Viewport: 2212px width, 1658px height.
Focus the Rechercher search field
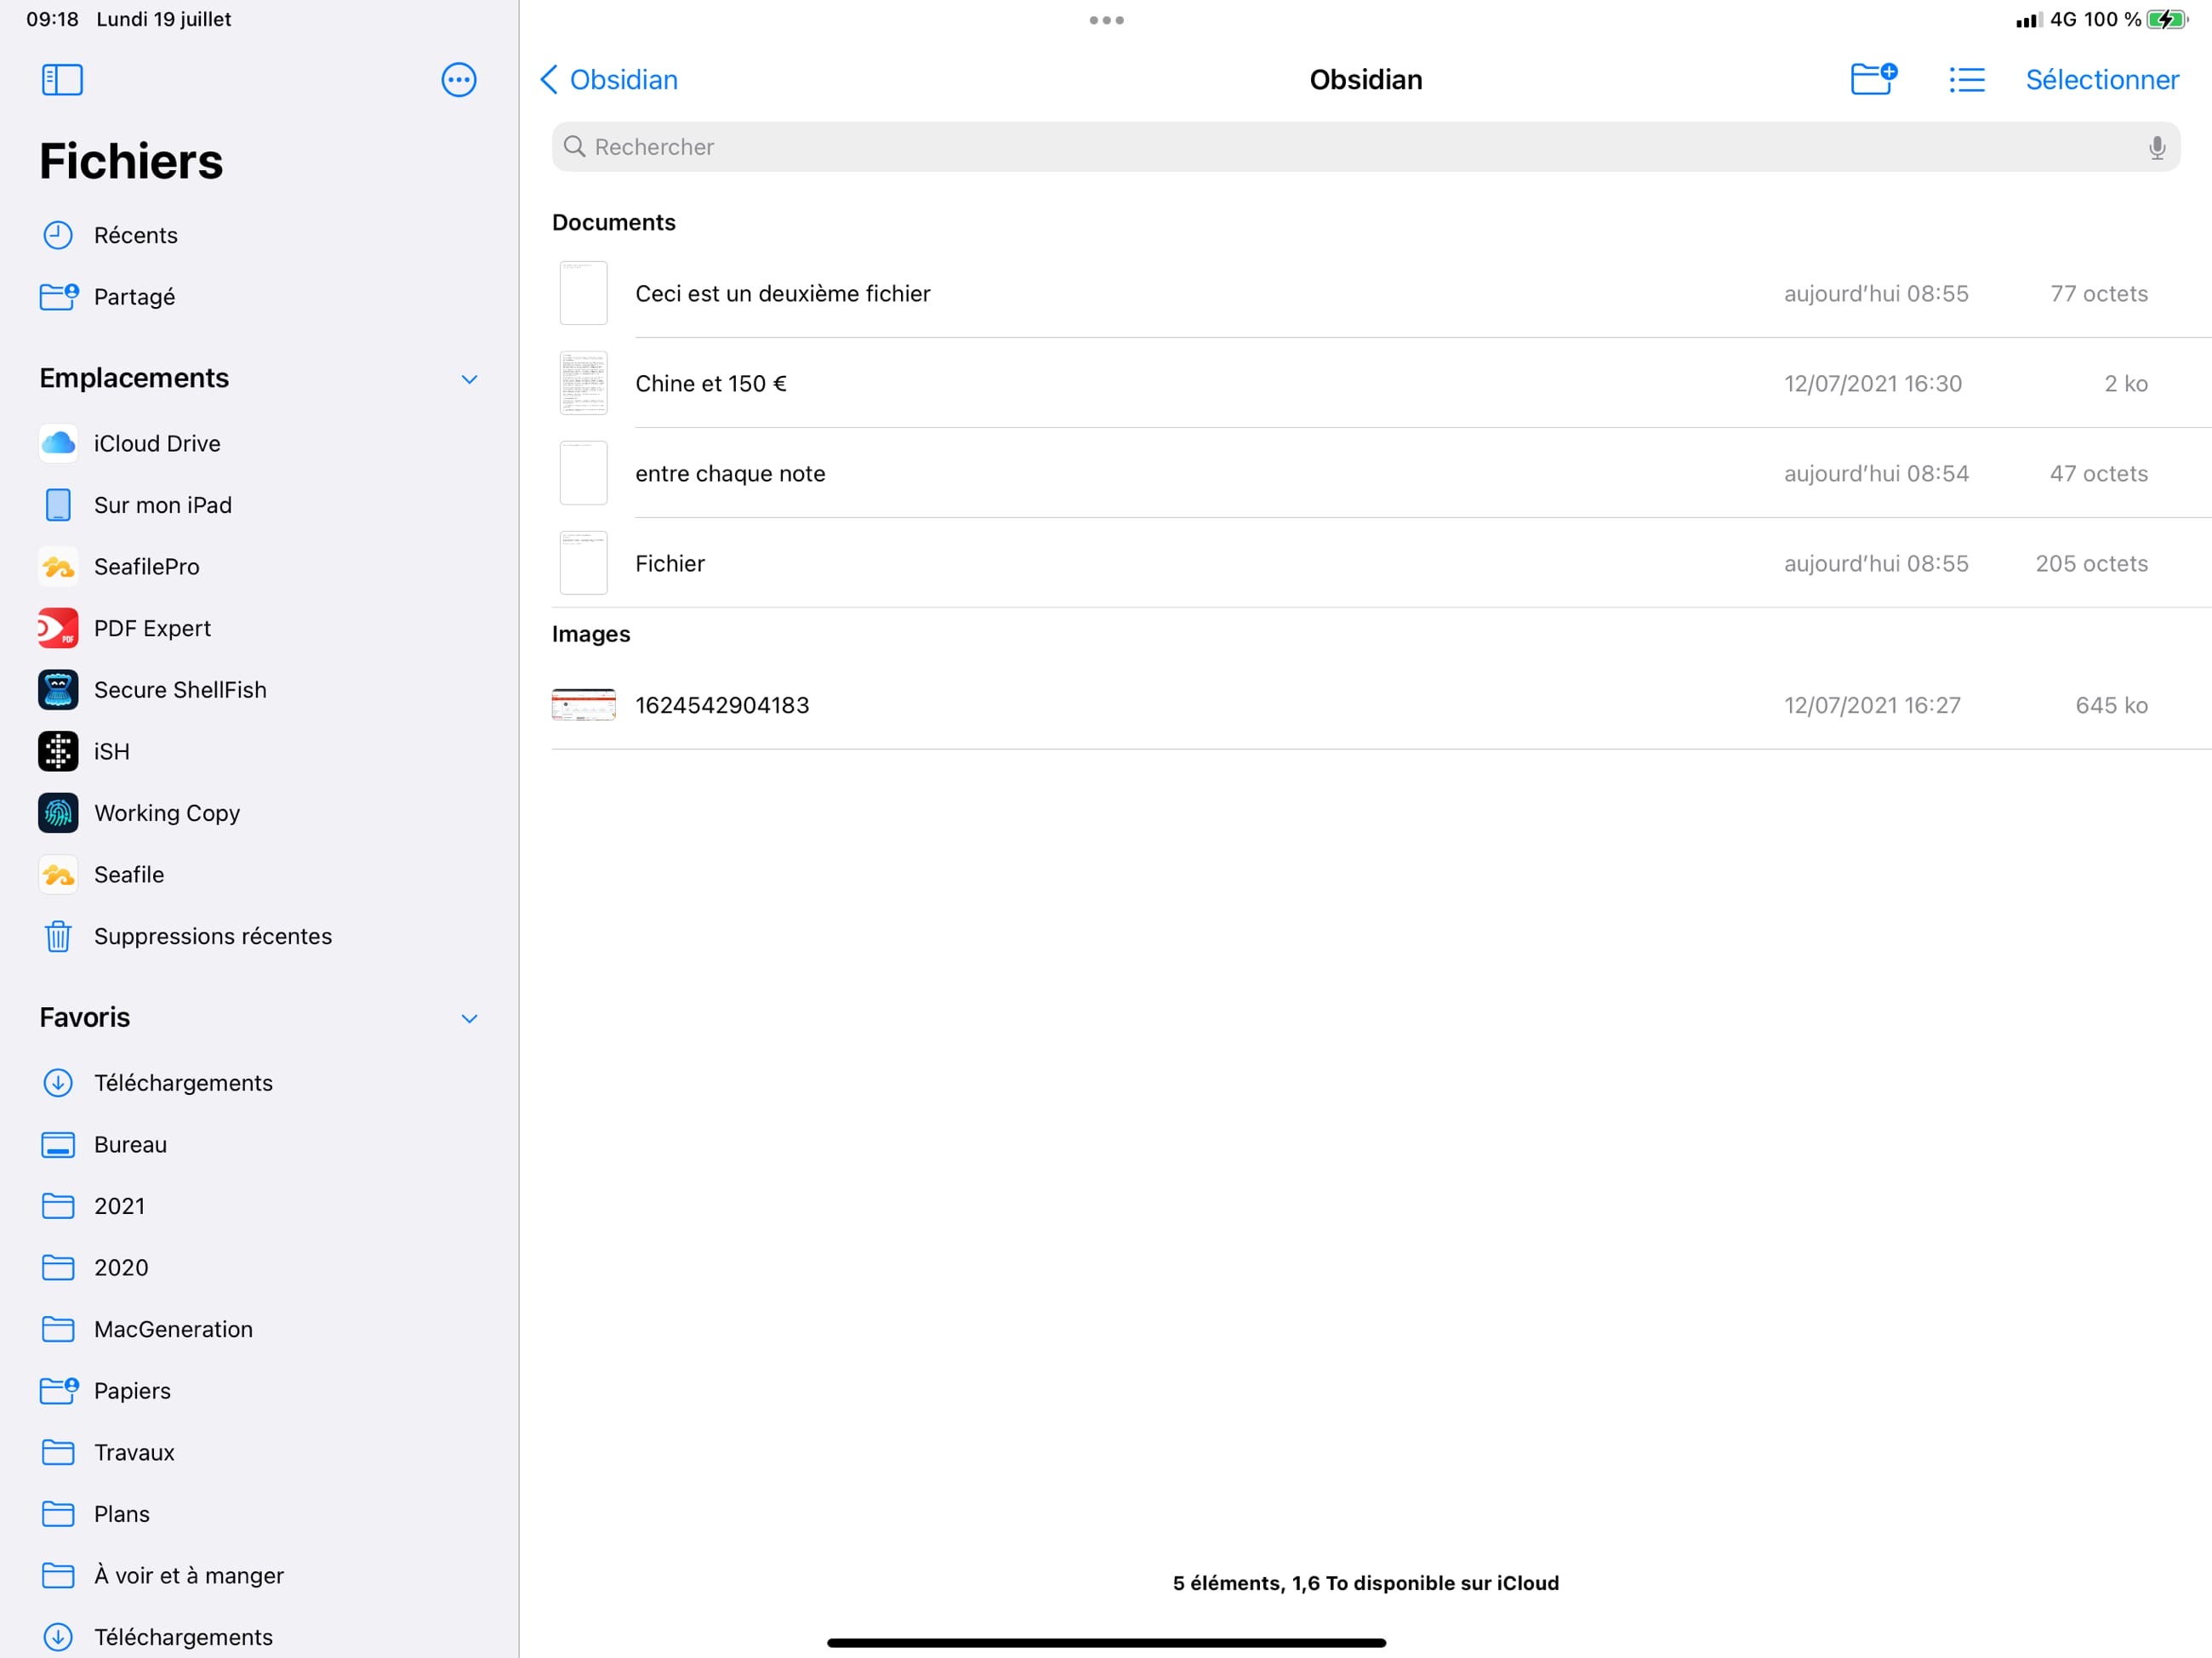[x=1366, y=147]
